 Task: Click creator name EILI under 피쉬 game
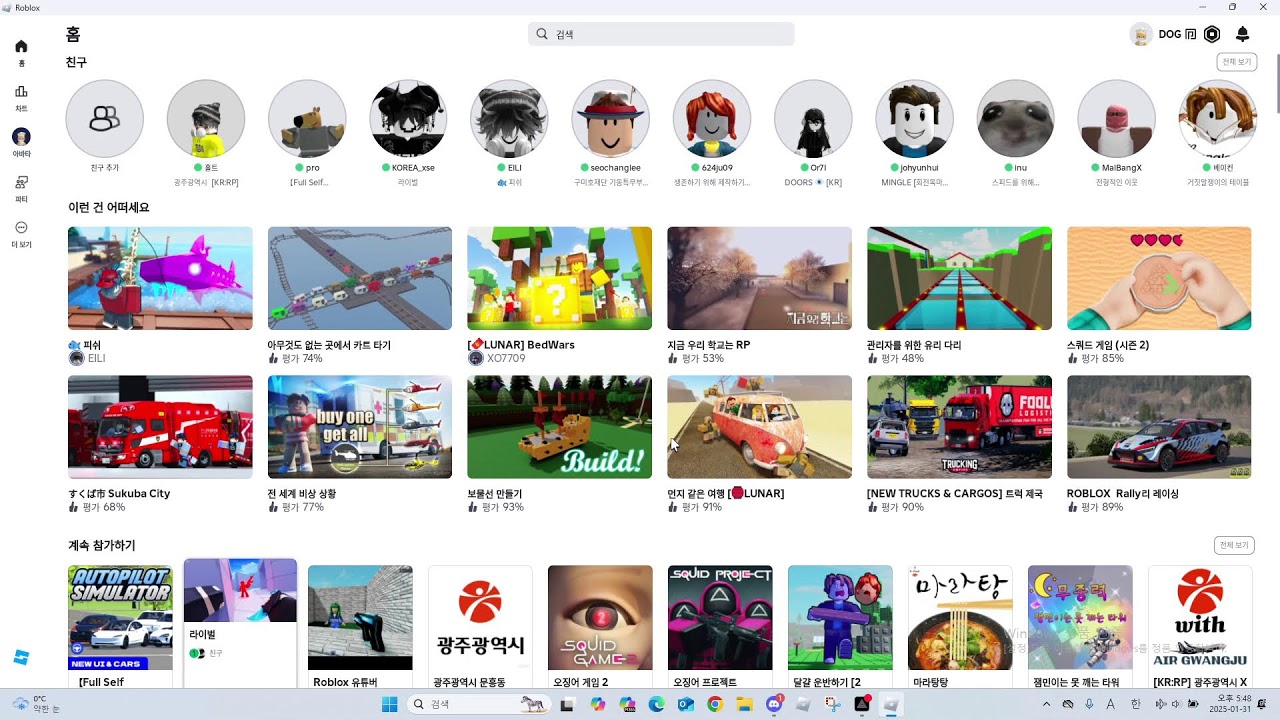pyautogui.click(x=96, y=358)
